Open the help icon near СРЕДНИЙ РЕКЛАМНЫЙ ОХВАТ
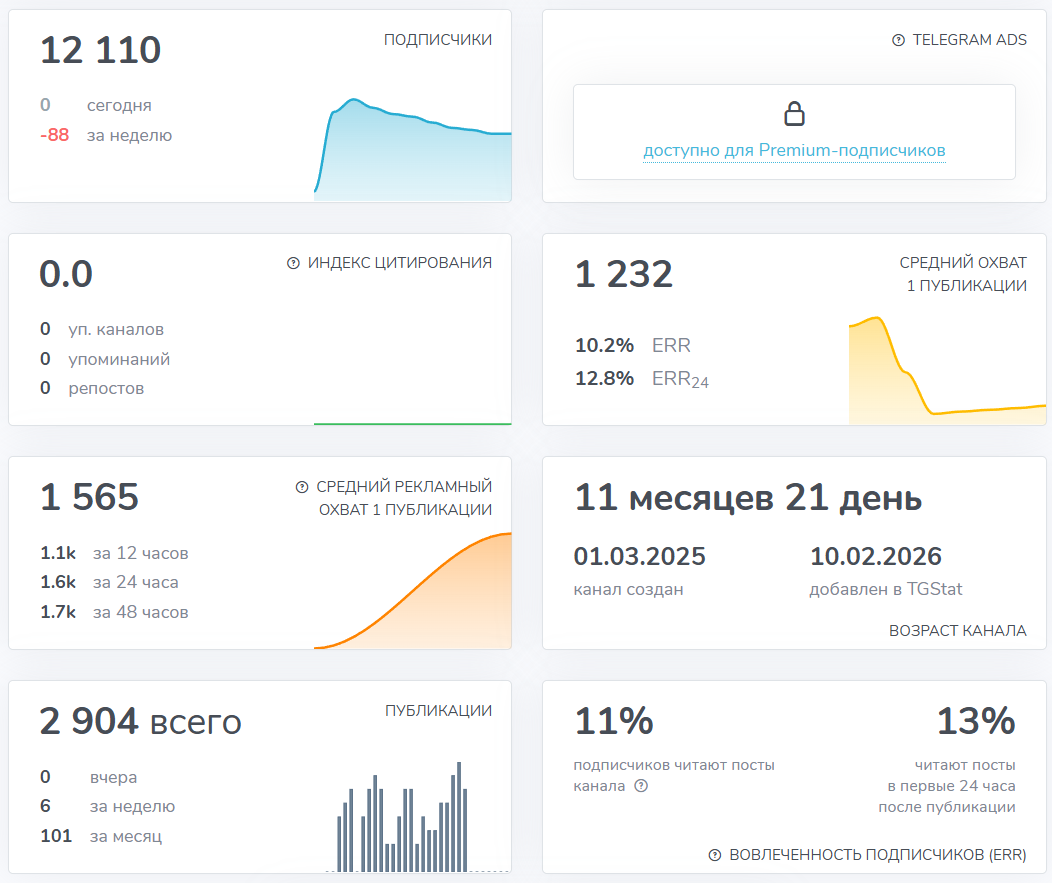1052x883 pixels. 300,487
